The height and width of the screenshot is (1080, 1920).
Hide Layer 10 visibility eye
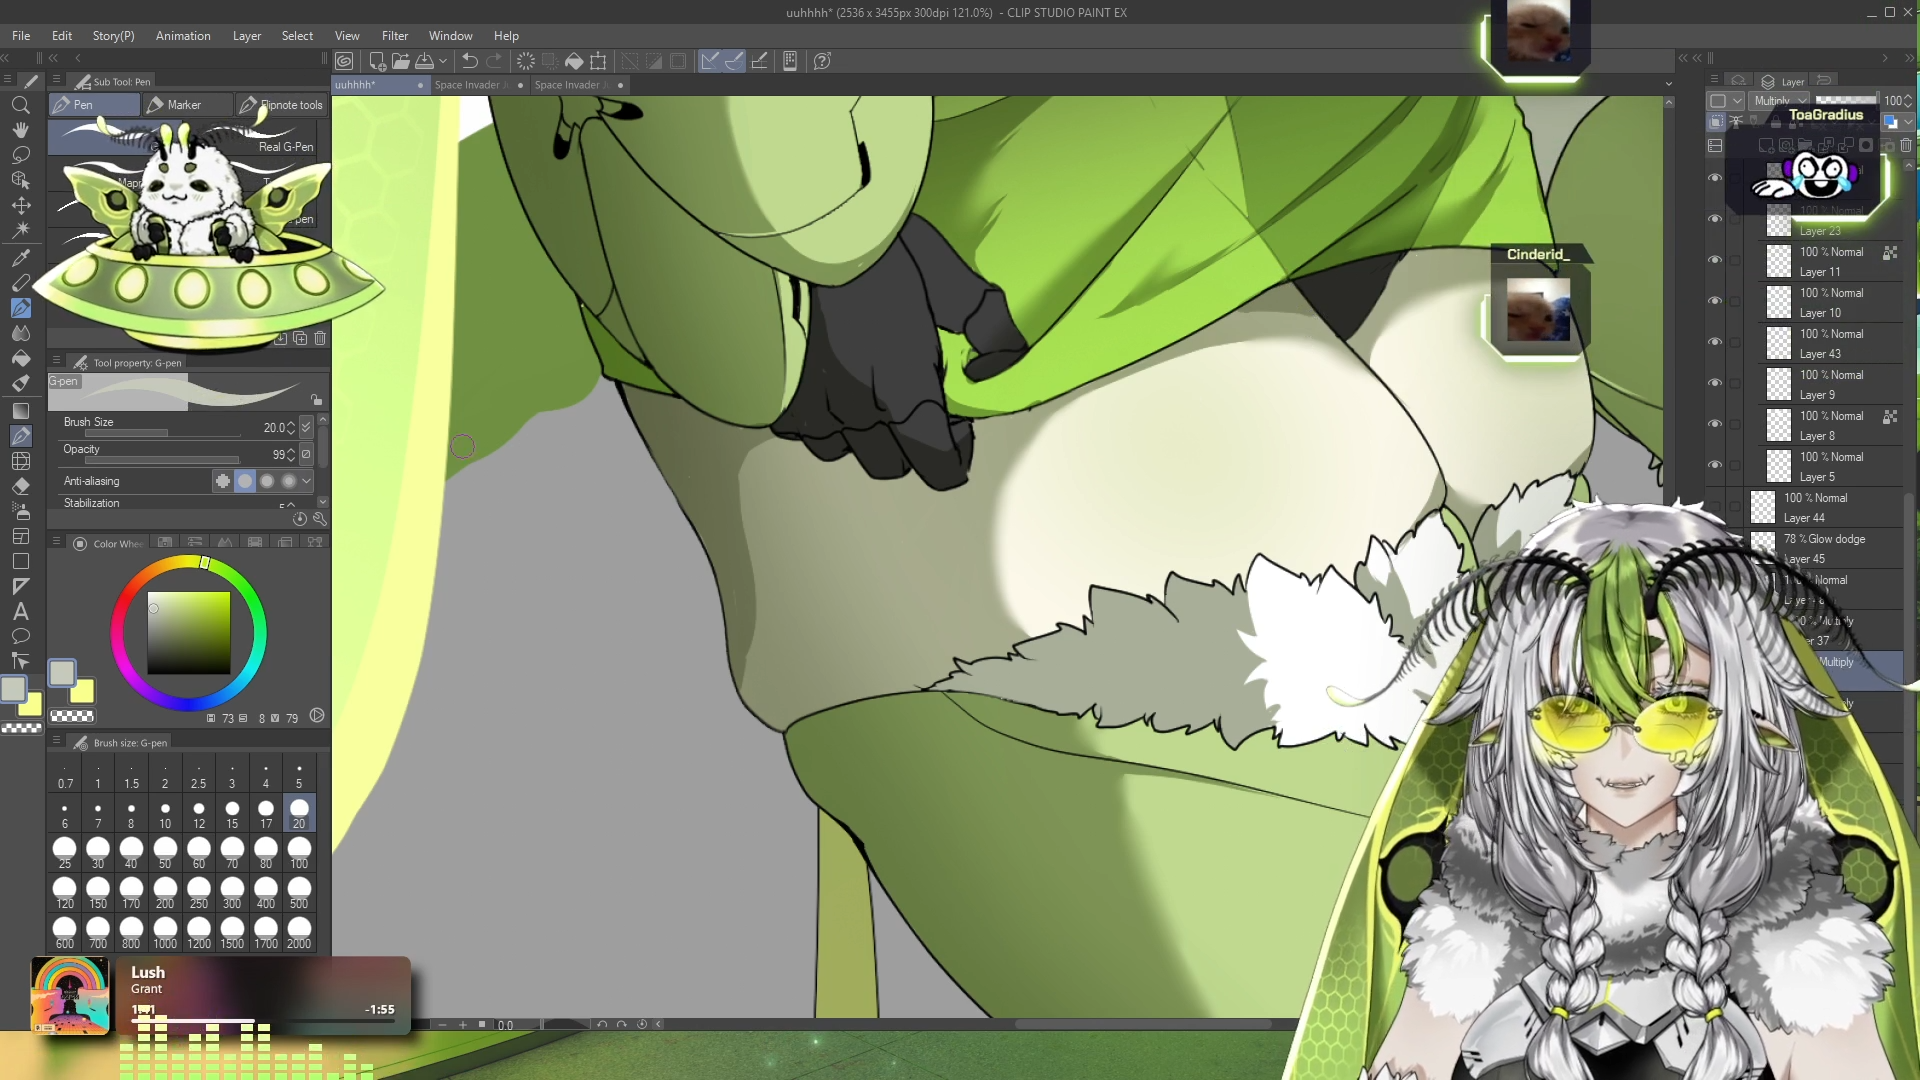[1715, 302]
